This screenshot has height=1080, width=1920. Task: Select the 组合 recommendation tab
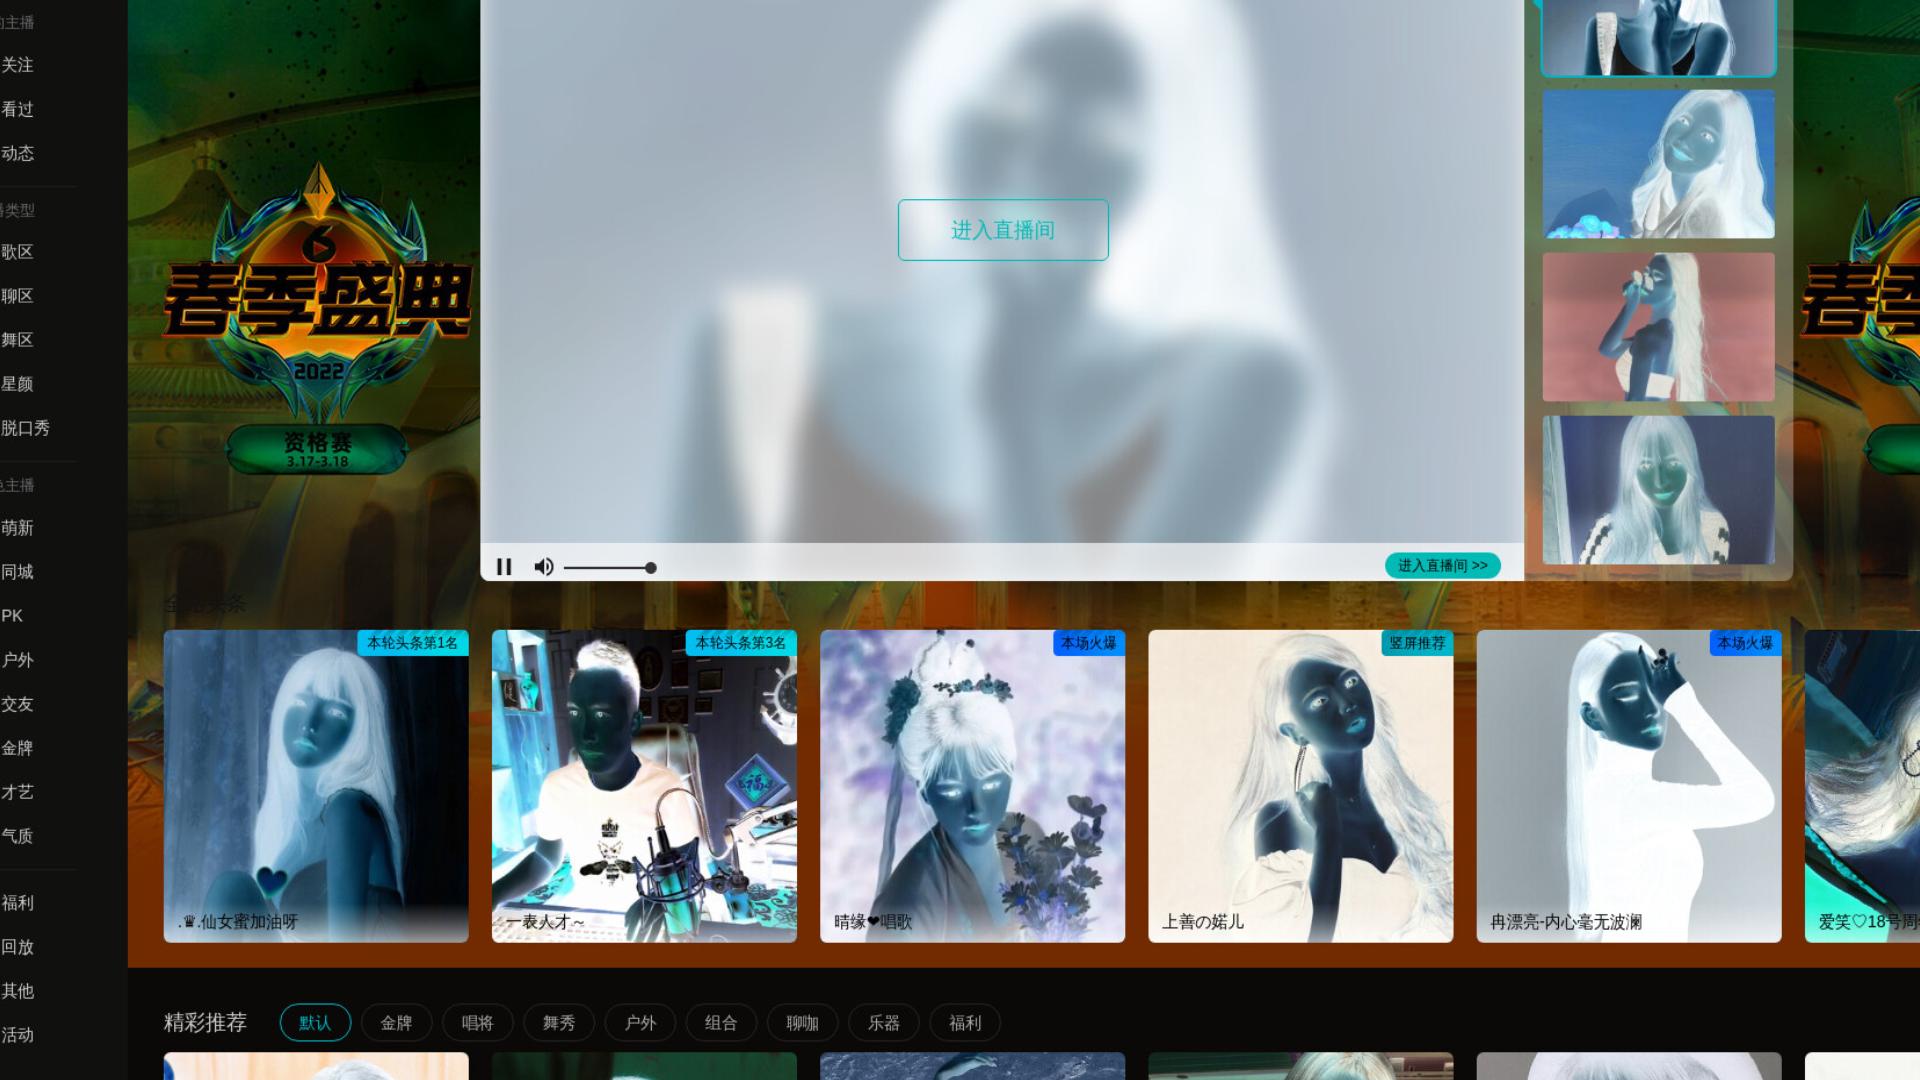click(721, 1023)
